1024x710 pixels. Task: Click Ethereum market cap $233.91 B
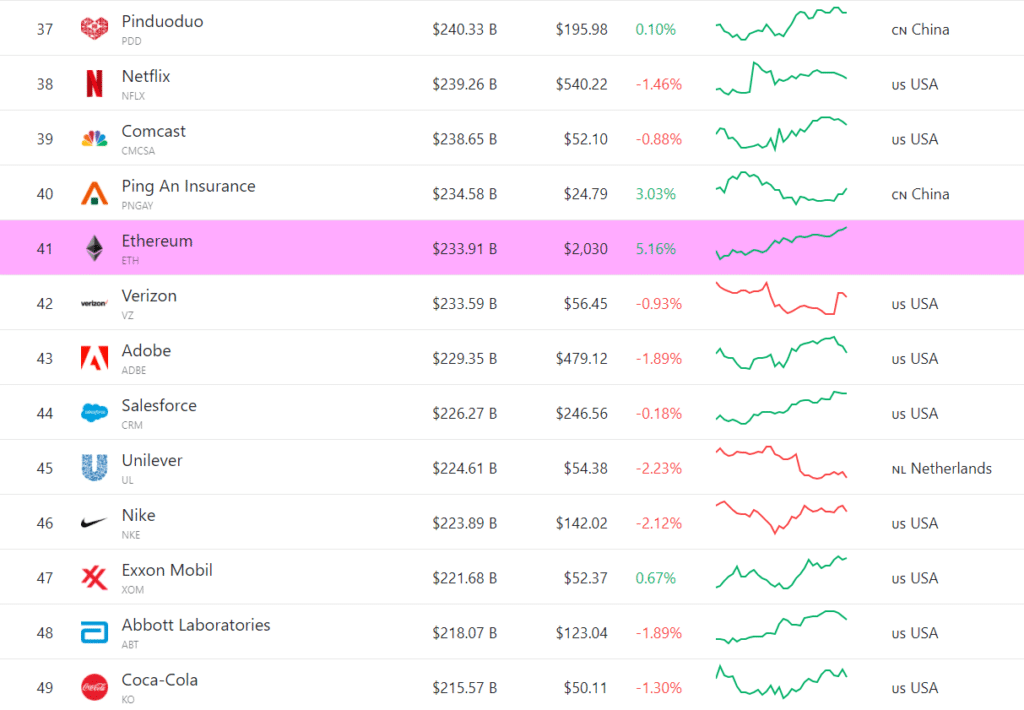[x=464, y=249]
